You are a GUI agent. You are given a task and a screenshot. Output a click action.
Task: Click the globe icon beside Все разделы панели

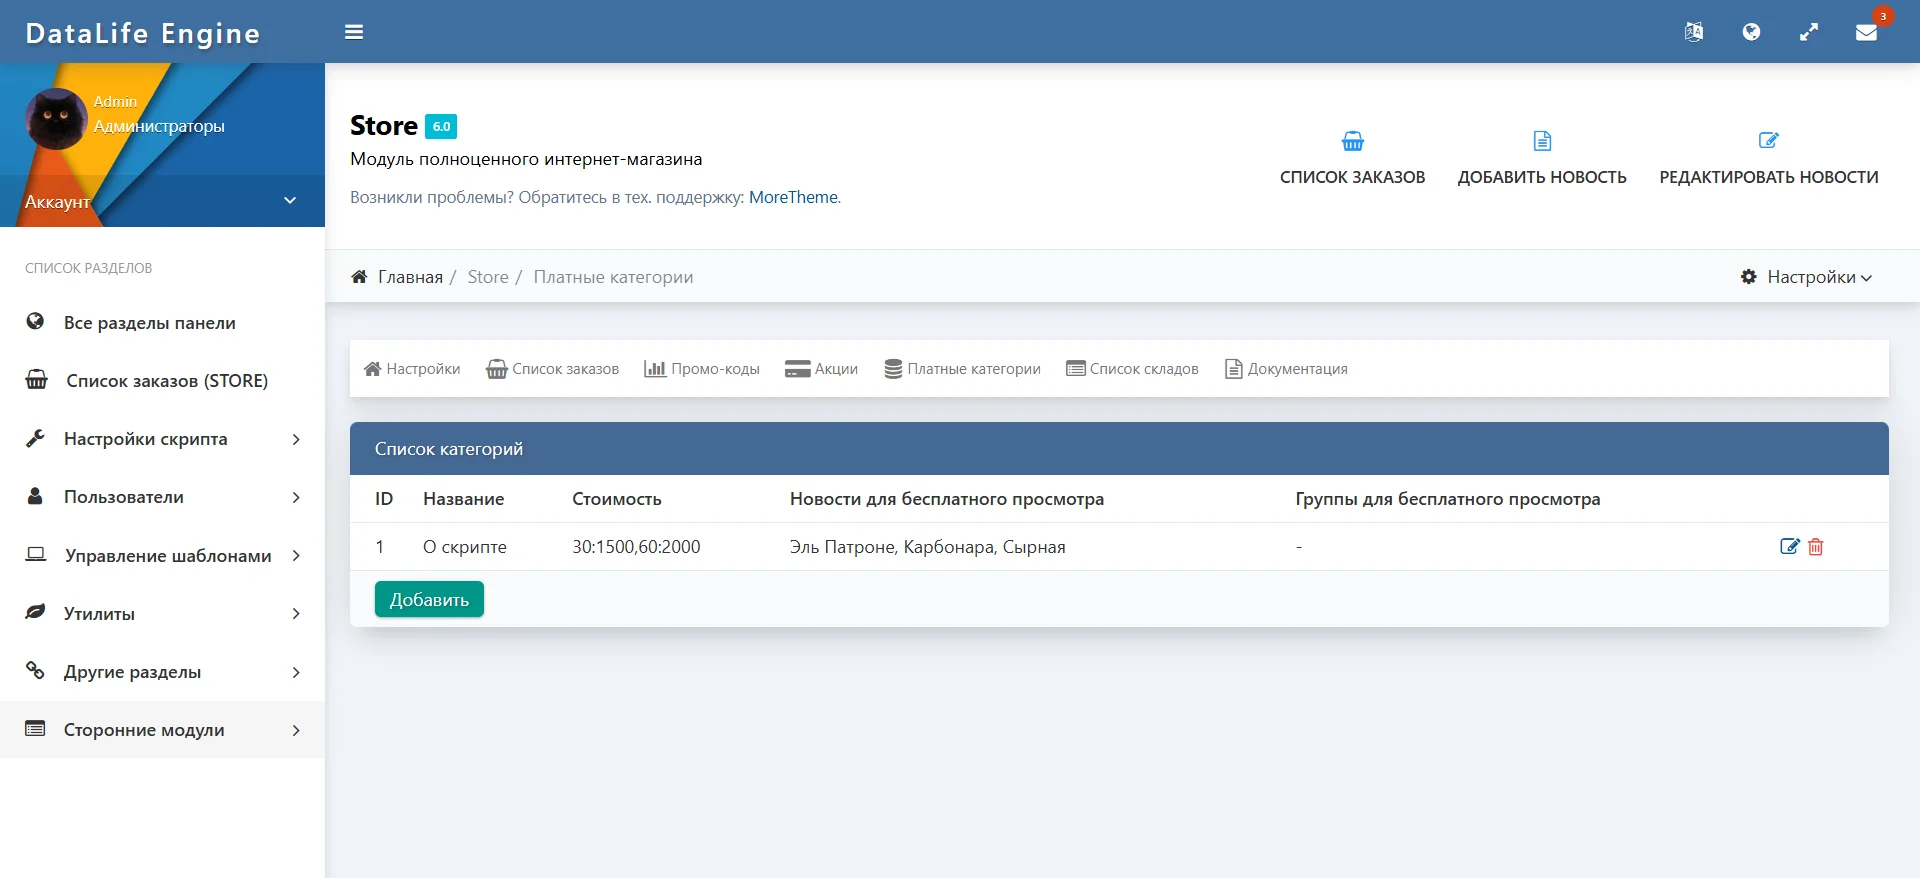(x=35, y=321)
